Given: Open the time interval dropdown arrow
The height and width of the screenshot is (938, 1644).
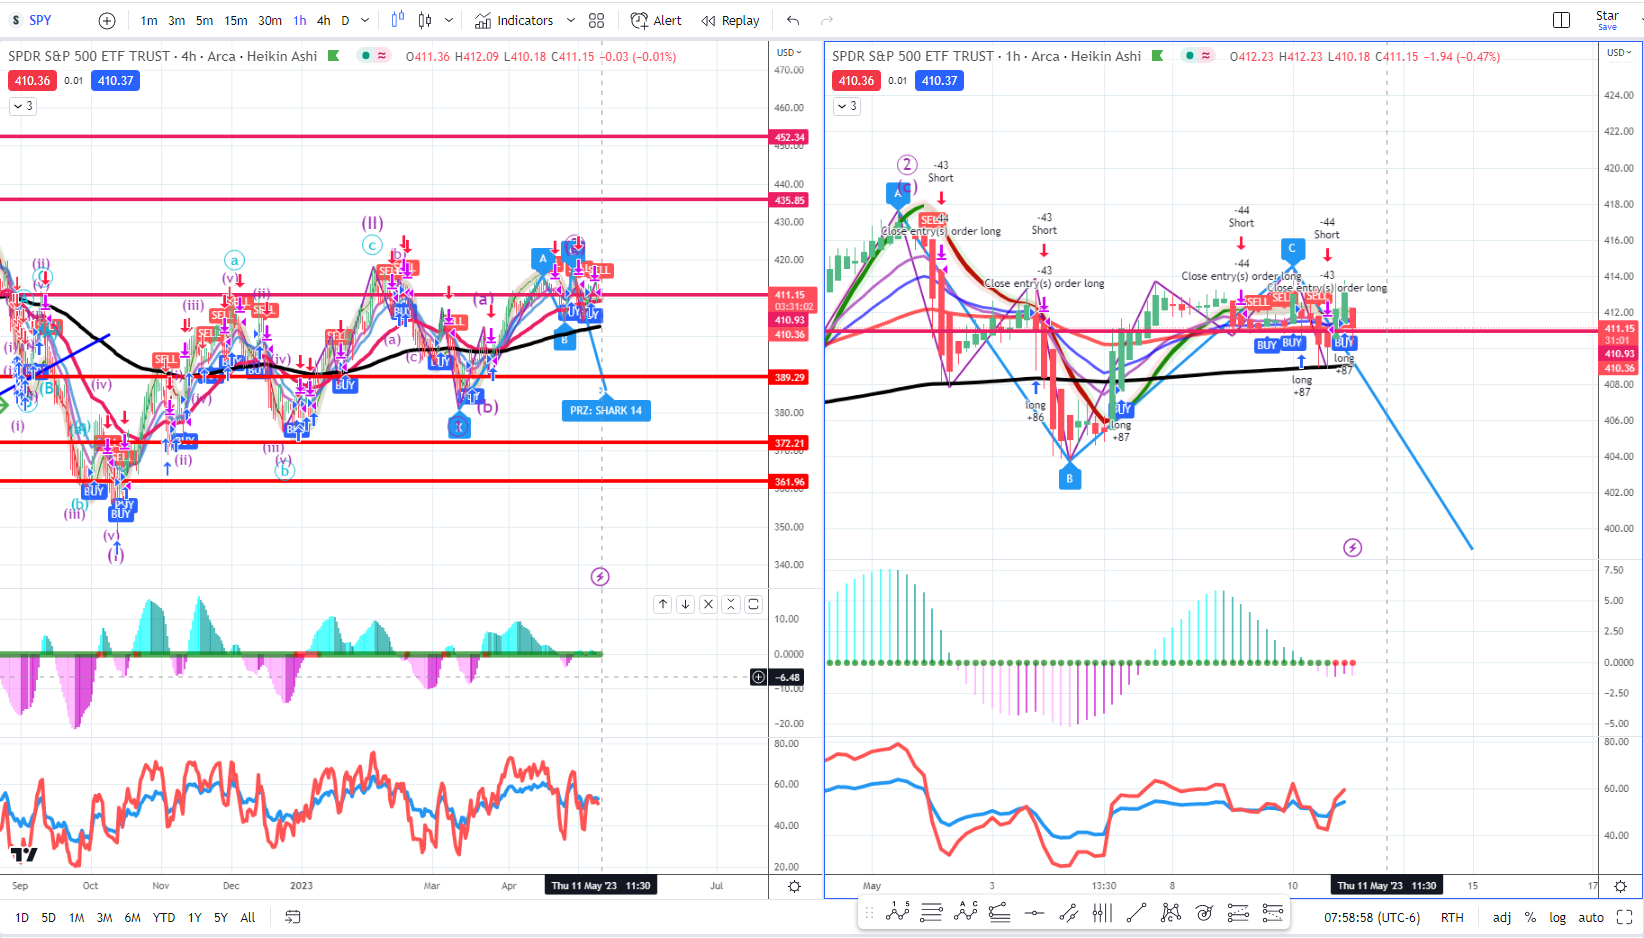Looking at the screenshot, I should click(365, 20).
